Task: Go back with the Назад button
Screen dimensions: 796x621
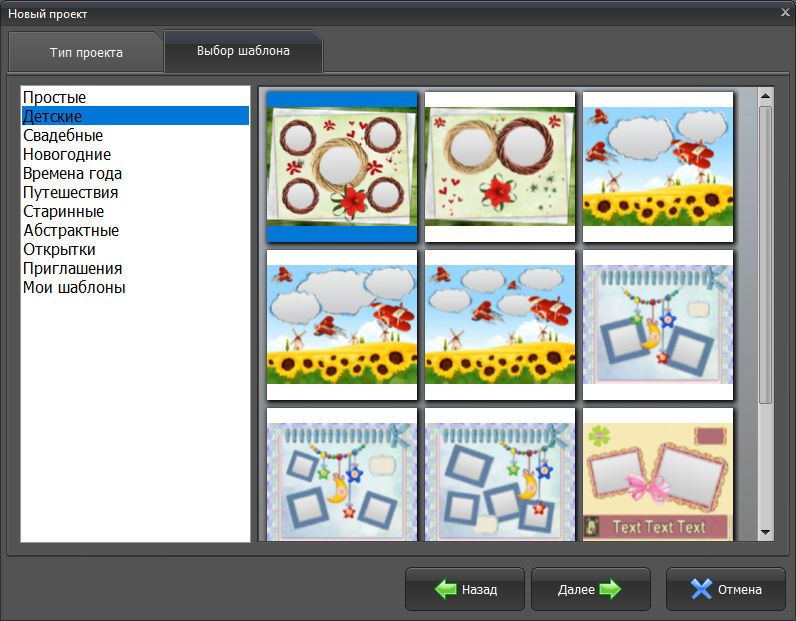Action: (465, 589)
